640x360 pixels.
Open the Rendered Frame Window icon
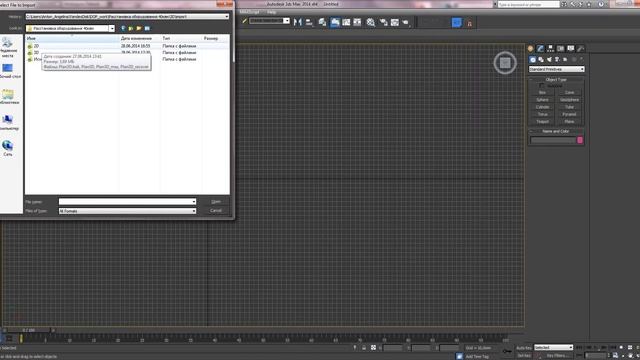[x=395, y=22]
